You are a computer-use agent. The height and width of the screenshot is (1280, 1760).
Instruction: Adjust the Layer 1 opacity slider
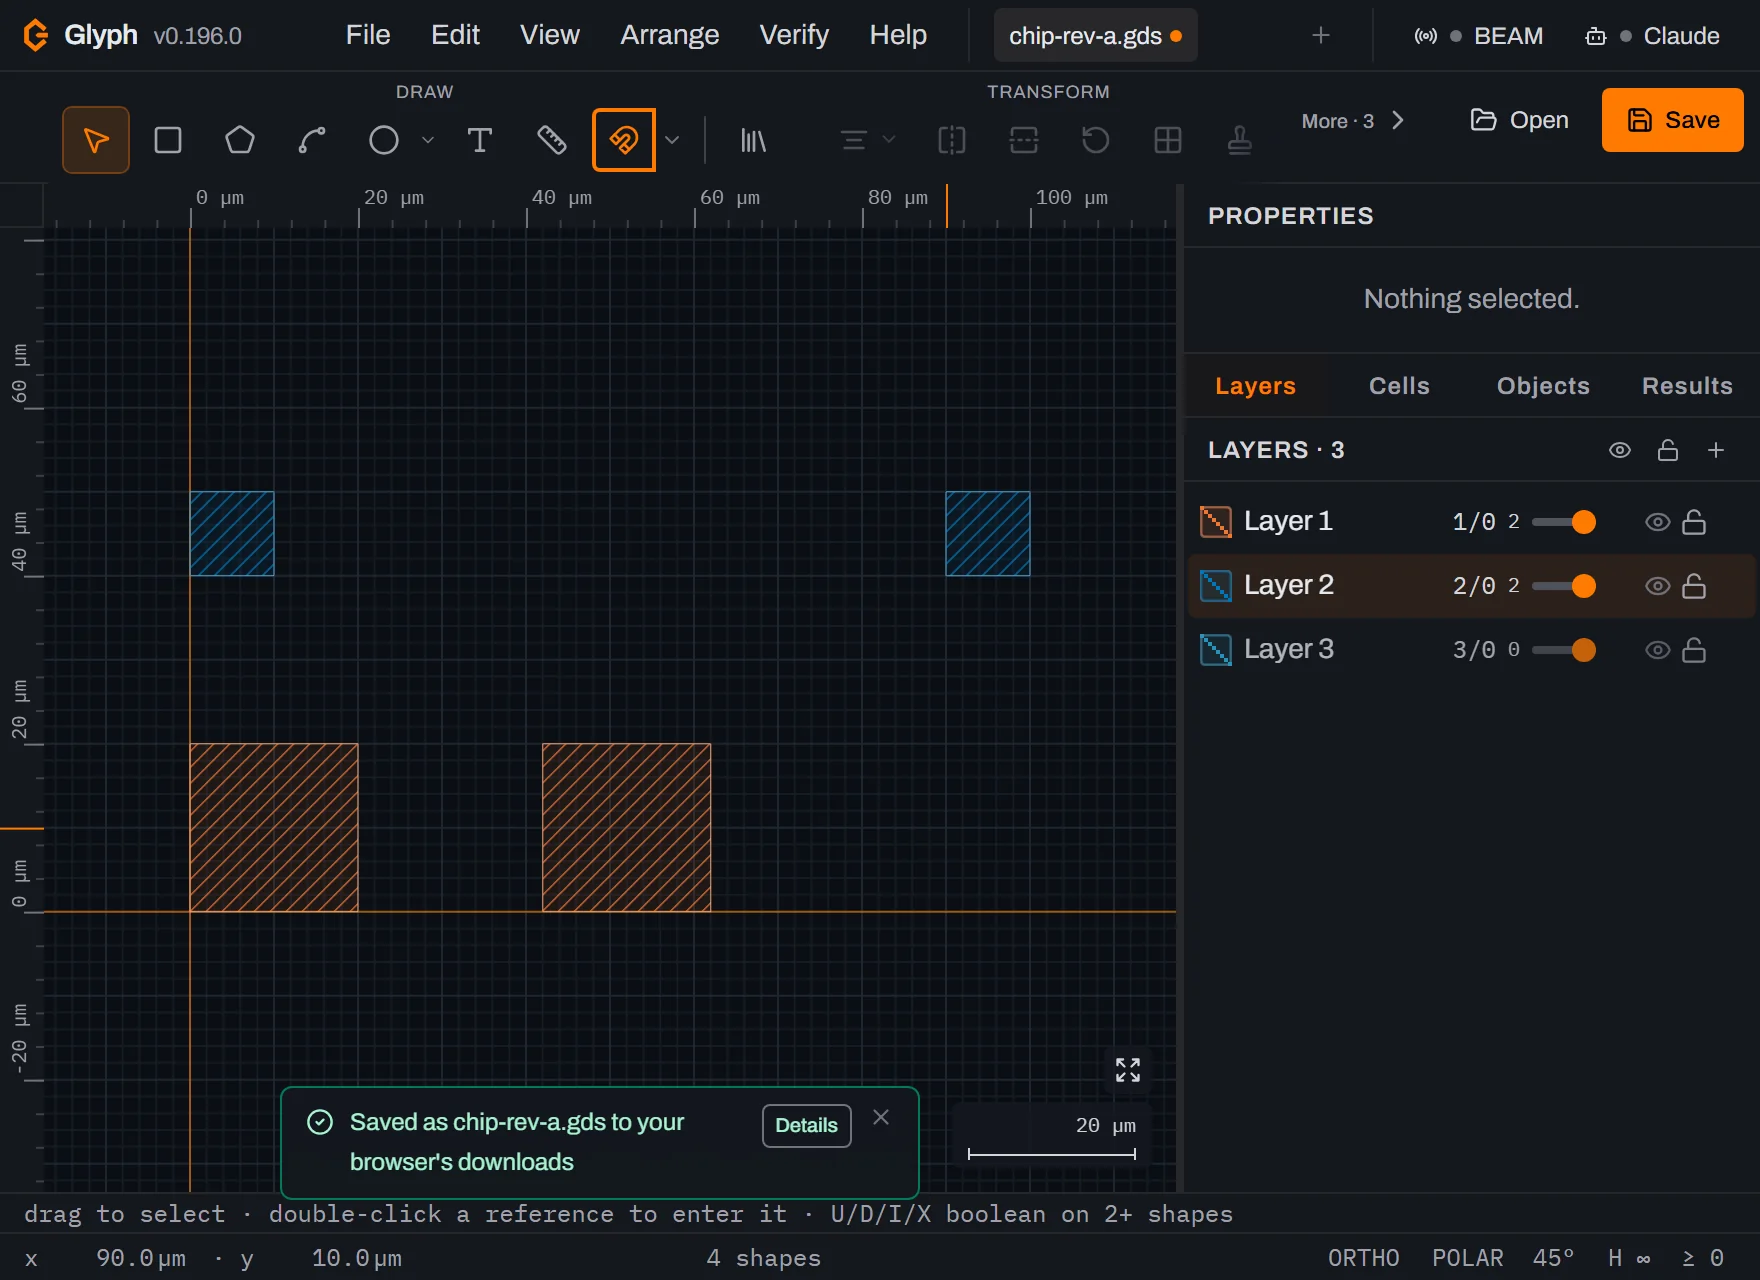tap(1563, 522)
